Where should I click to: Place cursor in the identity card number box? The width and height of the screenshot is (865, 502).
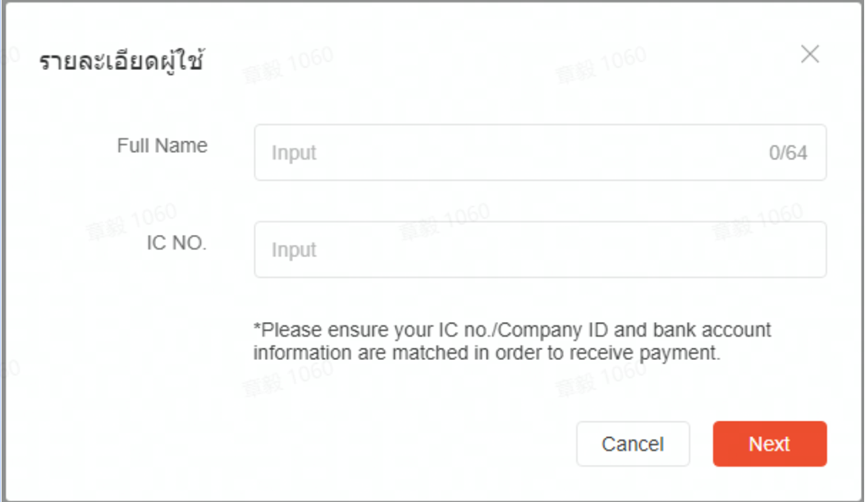540,250
